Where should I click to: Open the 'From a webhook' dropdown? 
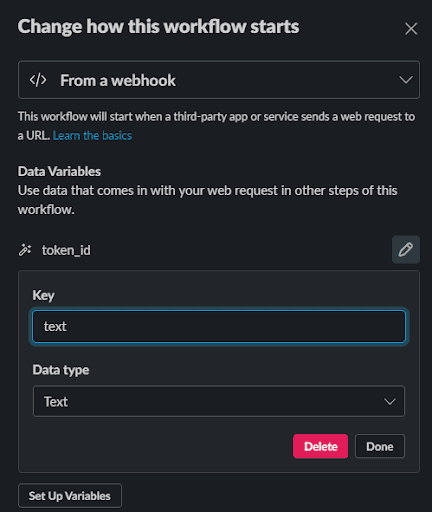pyautogui.click(x=219, y=80)
